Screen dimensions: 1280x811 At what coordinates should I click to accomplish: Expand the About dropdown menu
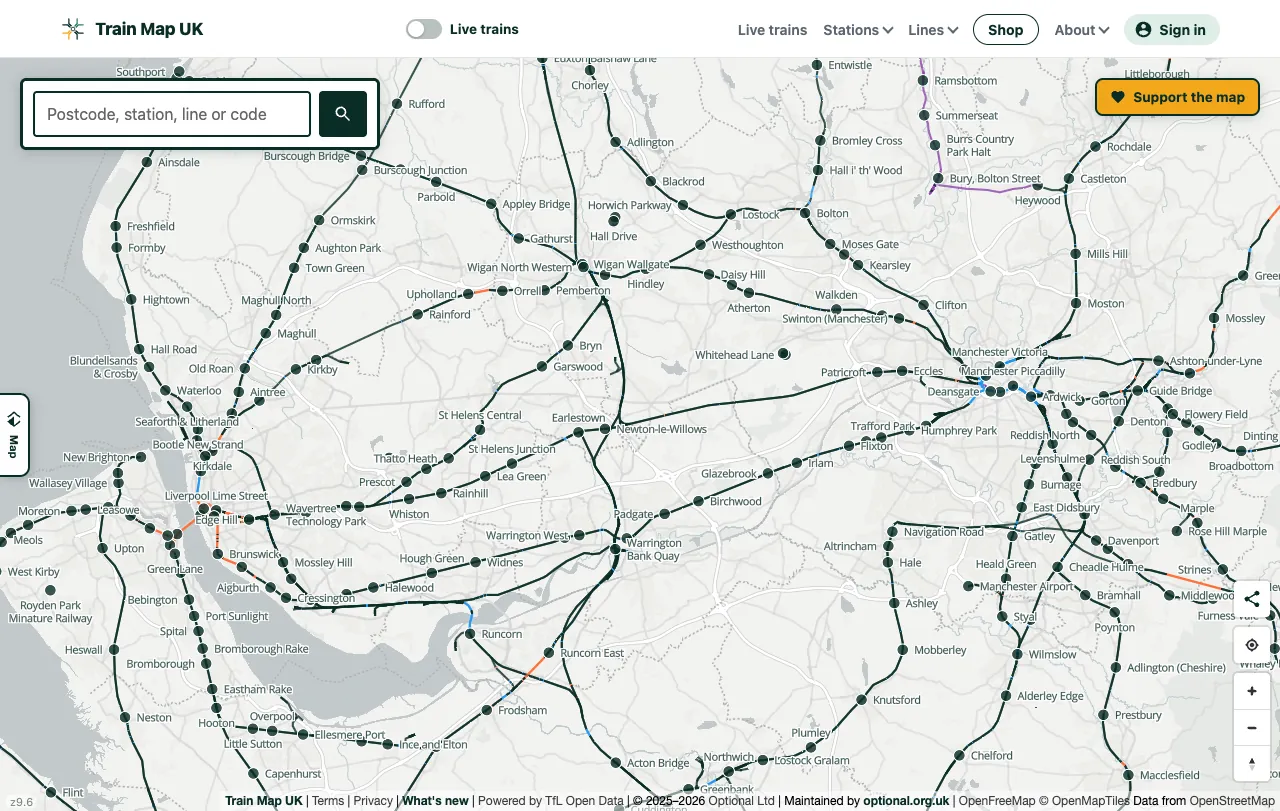pos(1082,30)
